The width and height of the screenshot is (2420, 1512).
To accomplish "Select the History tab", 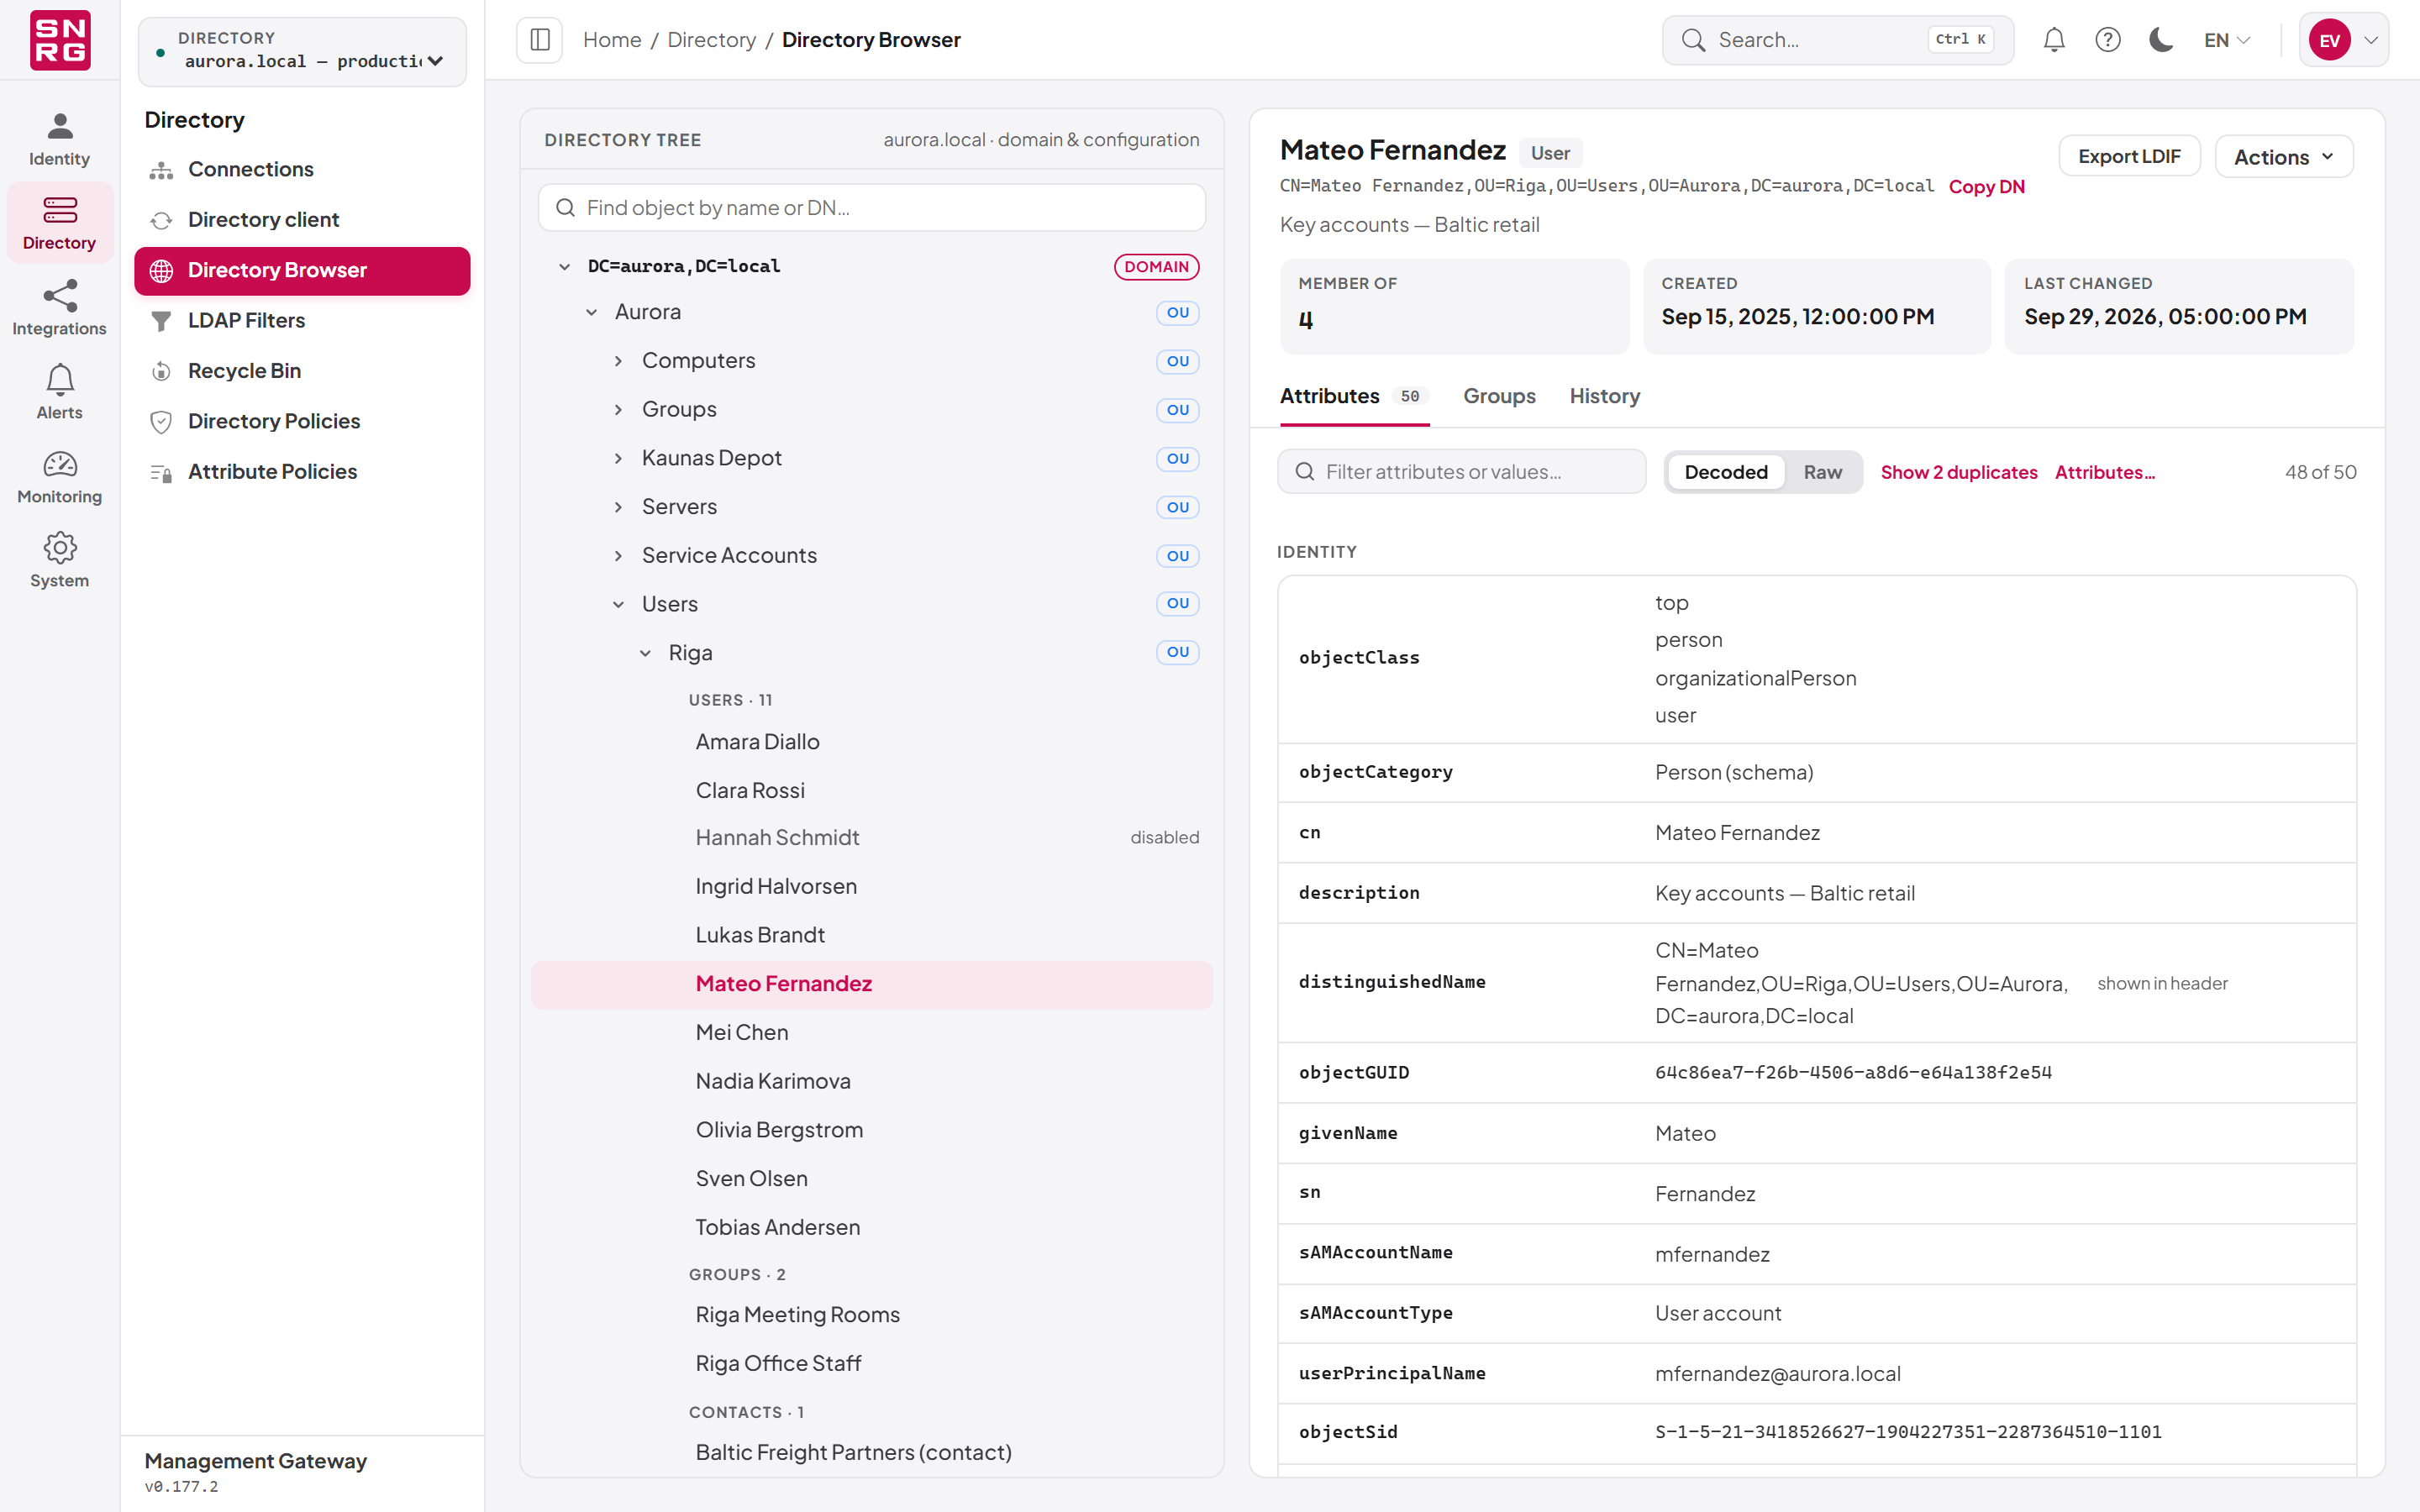I will pyautogui.click(x=1604, y=397).
